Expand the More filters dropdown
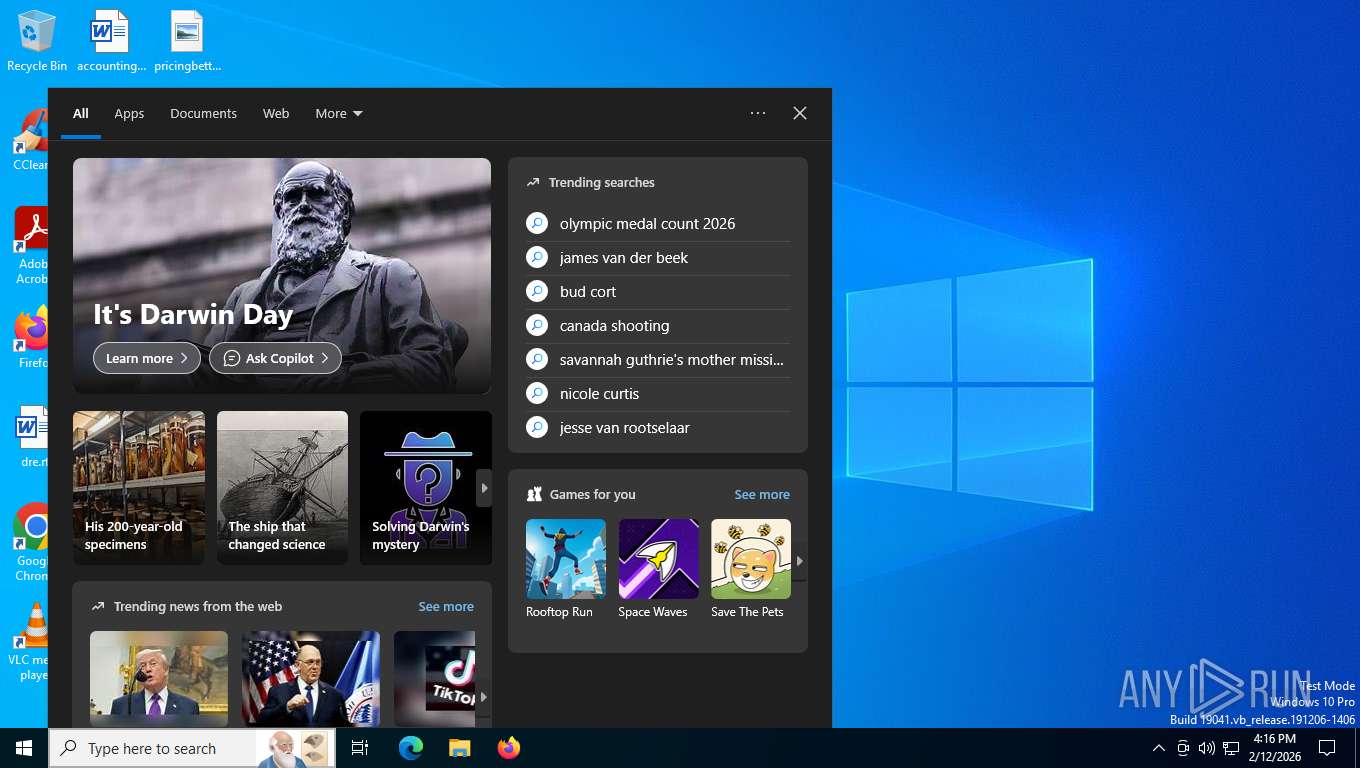Viewport: 1360px width, 768px height. [339, 113]
